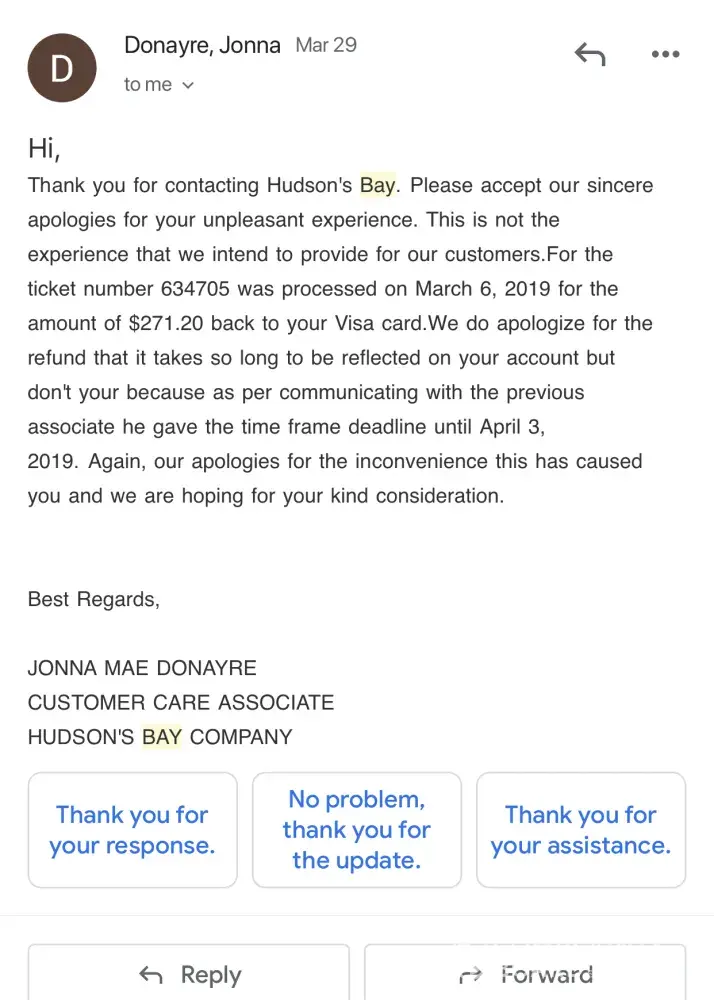Pick the "No problem, thank you for the update." reply
Viewport: 714px width, 1000px height.
pos(357,830)
